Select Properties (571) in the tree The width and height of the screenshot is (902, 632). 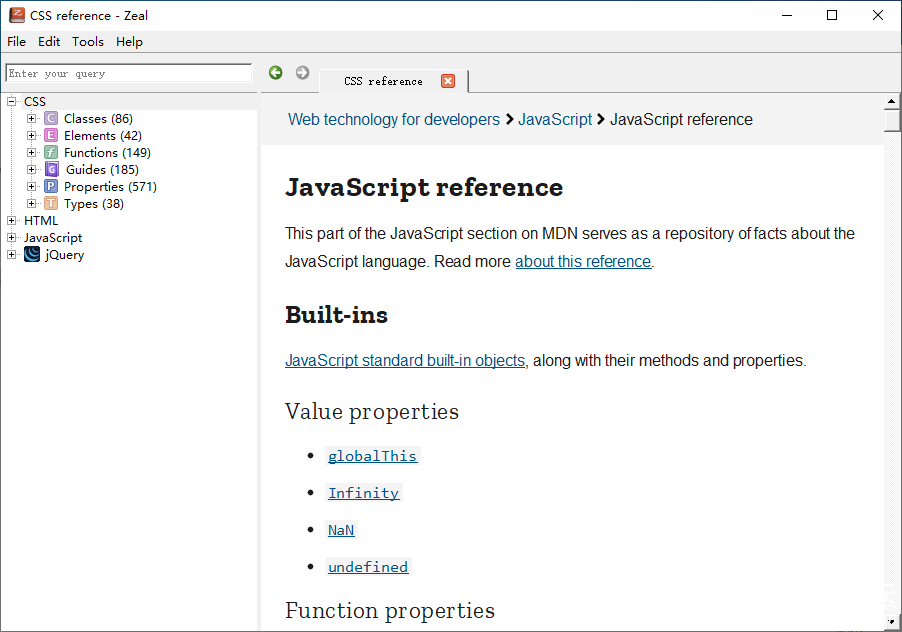click(x=110, y=186)
